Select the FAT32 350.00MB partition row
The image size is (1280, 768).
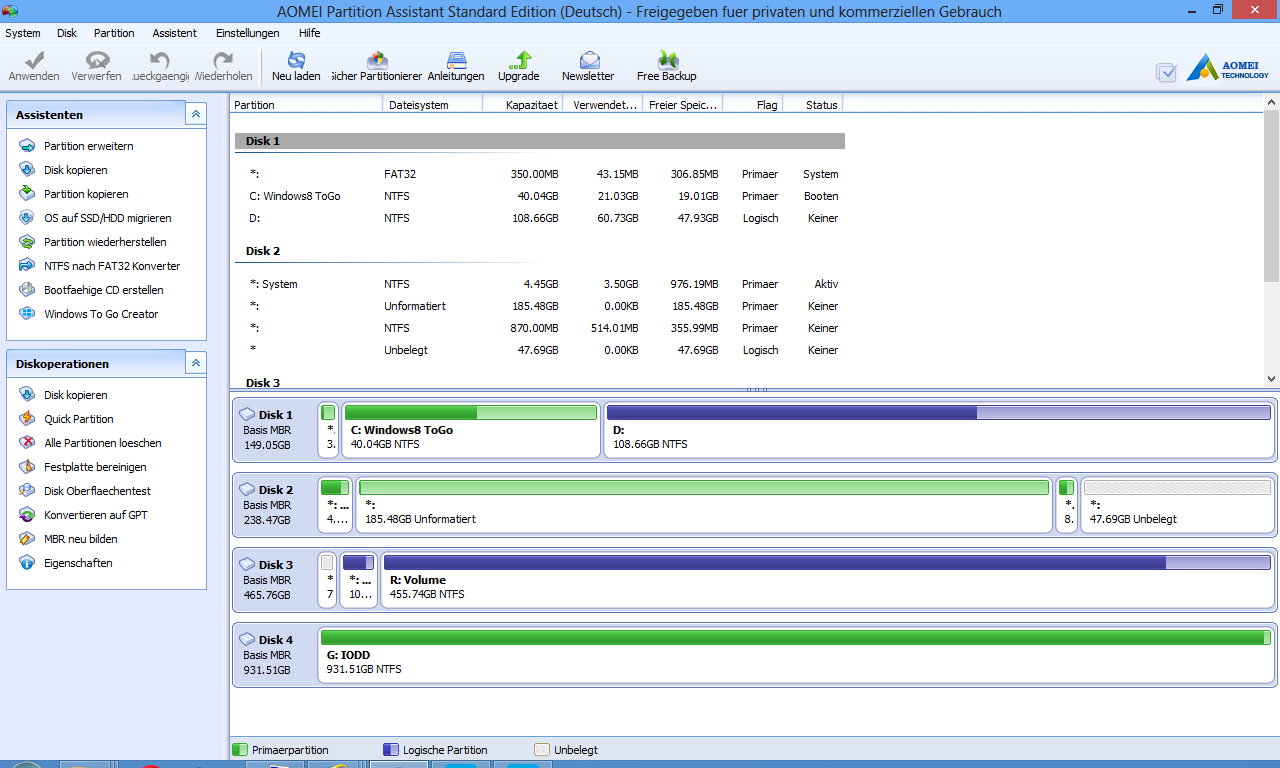pyautogui.click(x=540, y=174)
